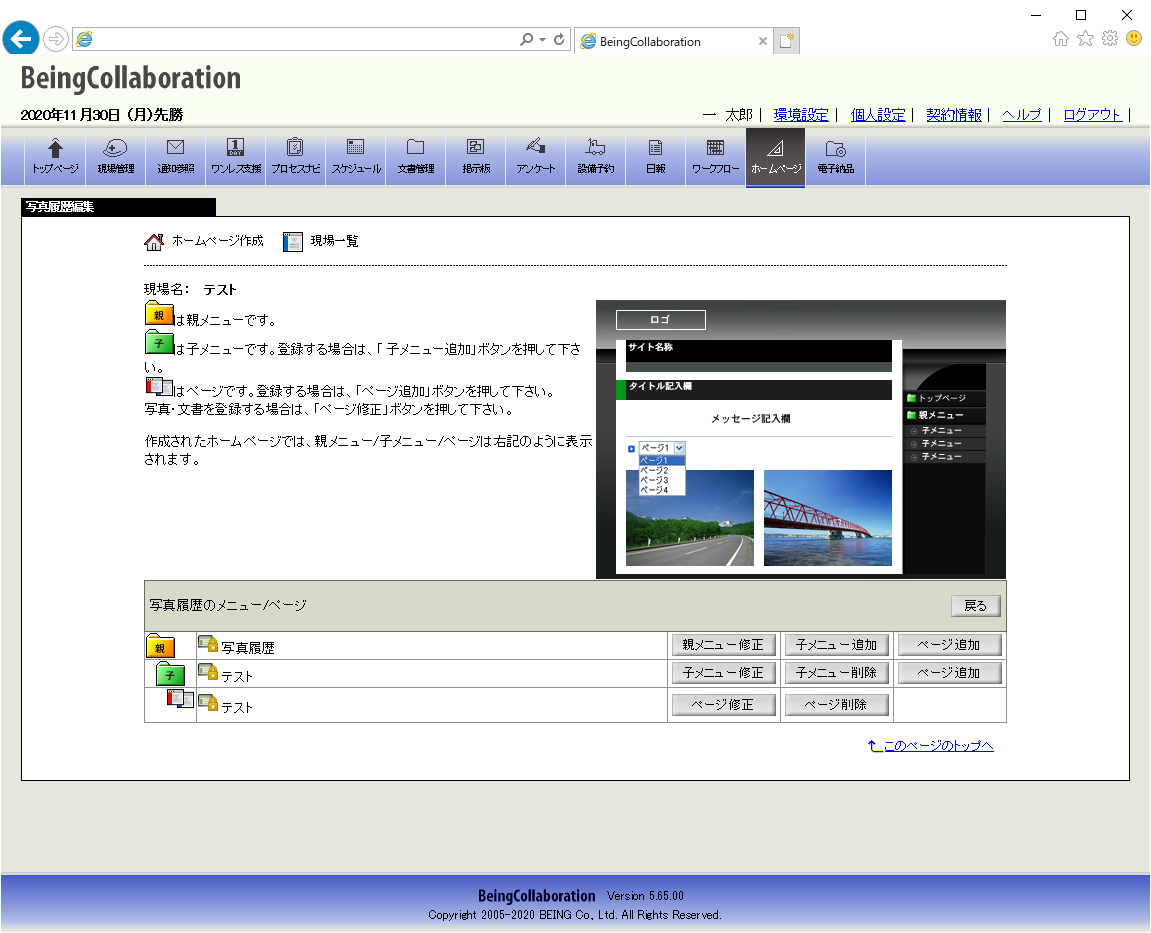The image size is (1151, 933).
Task: Open a new browser tab
Action: [785, 40]
